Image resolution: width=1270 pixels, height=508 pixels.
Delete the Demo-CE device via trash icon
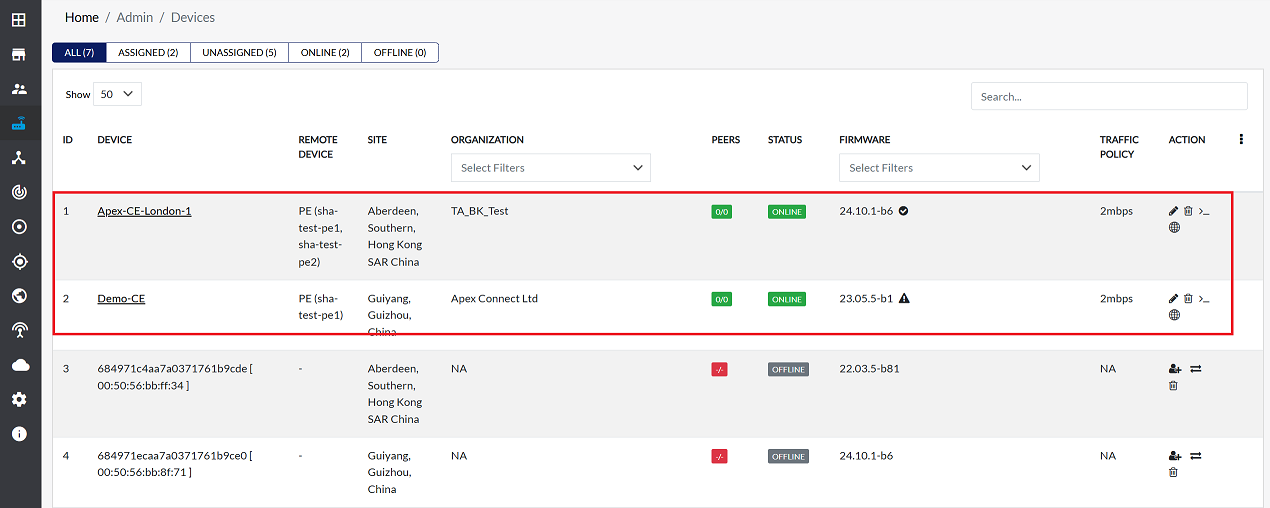[1188, 298]
